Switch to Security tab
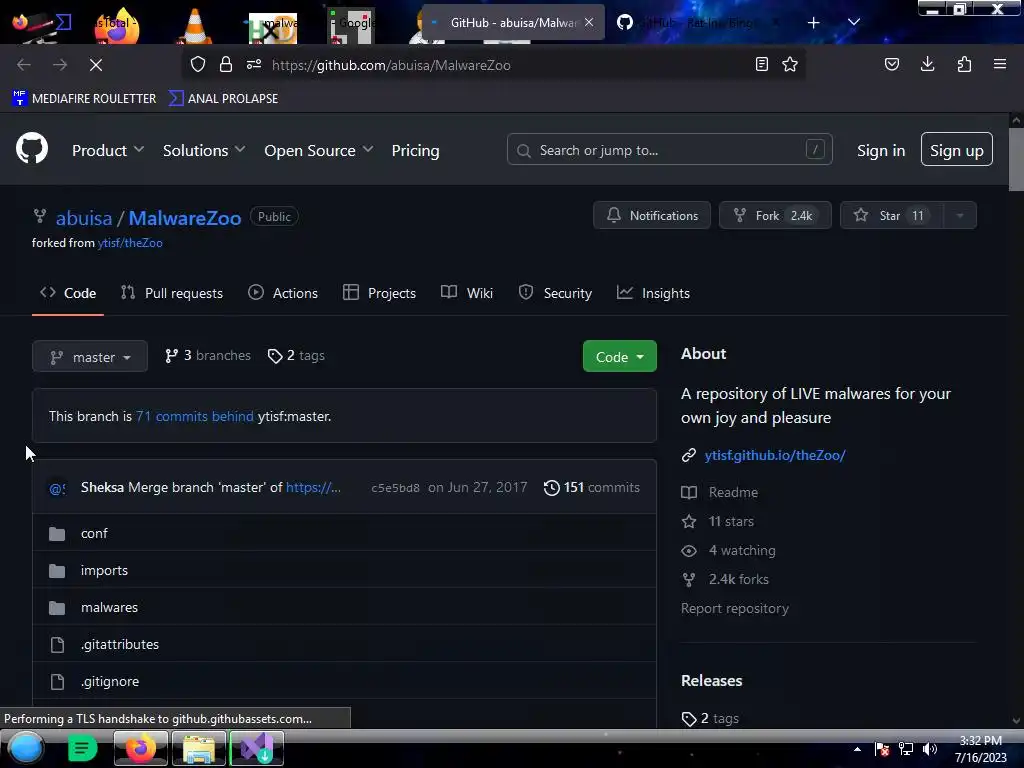Image resolution: width=1024 pixels, height=768 pixels. 555,293
